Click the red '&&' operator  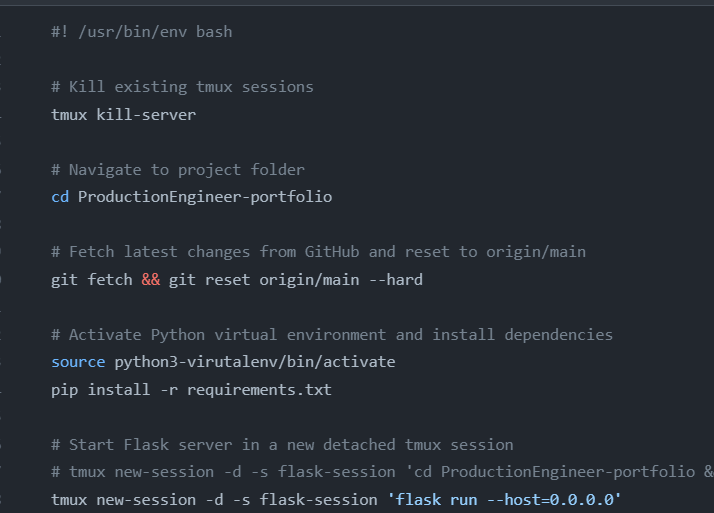[x=151, y=279]
